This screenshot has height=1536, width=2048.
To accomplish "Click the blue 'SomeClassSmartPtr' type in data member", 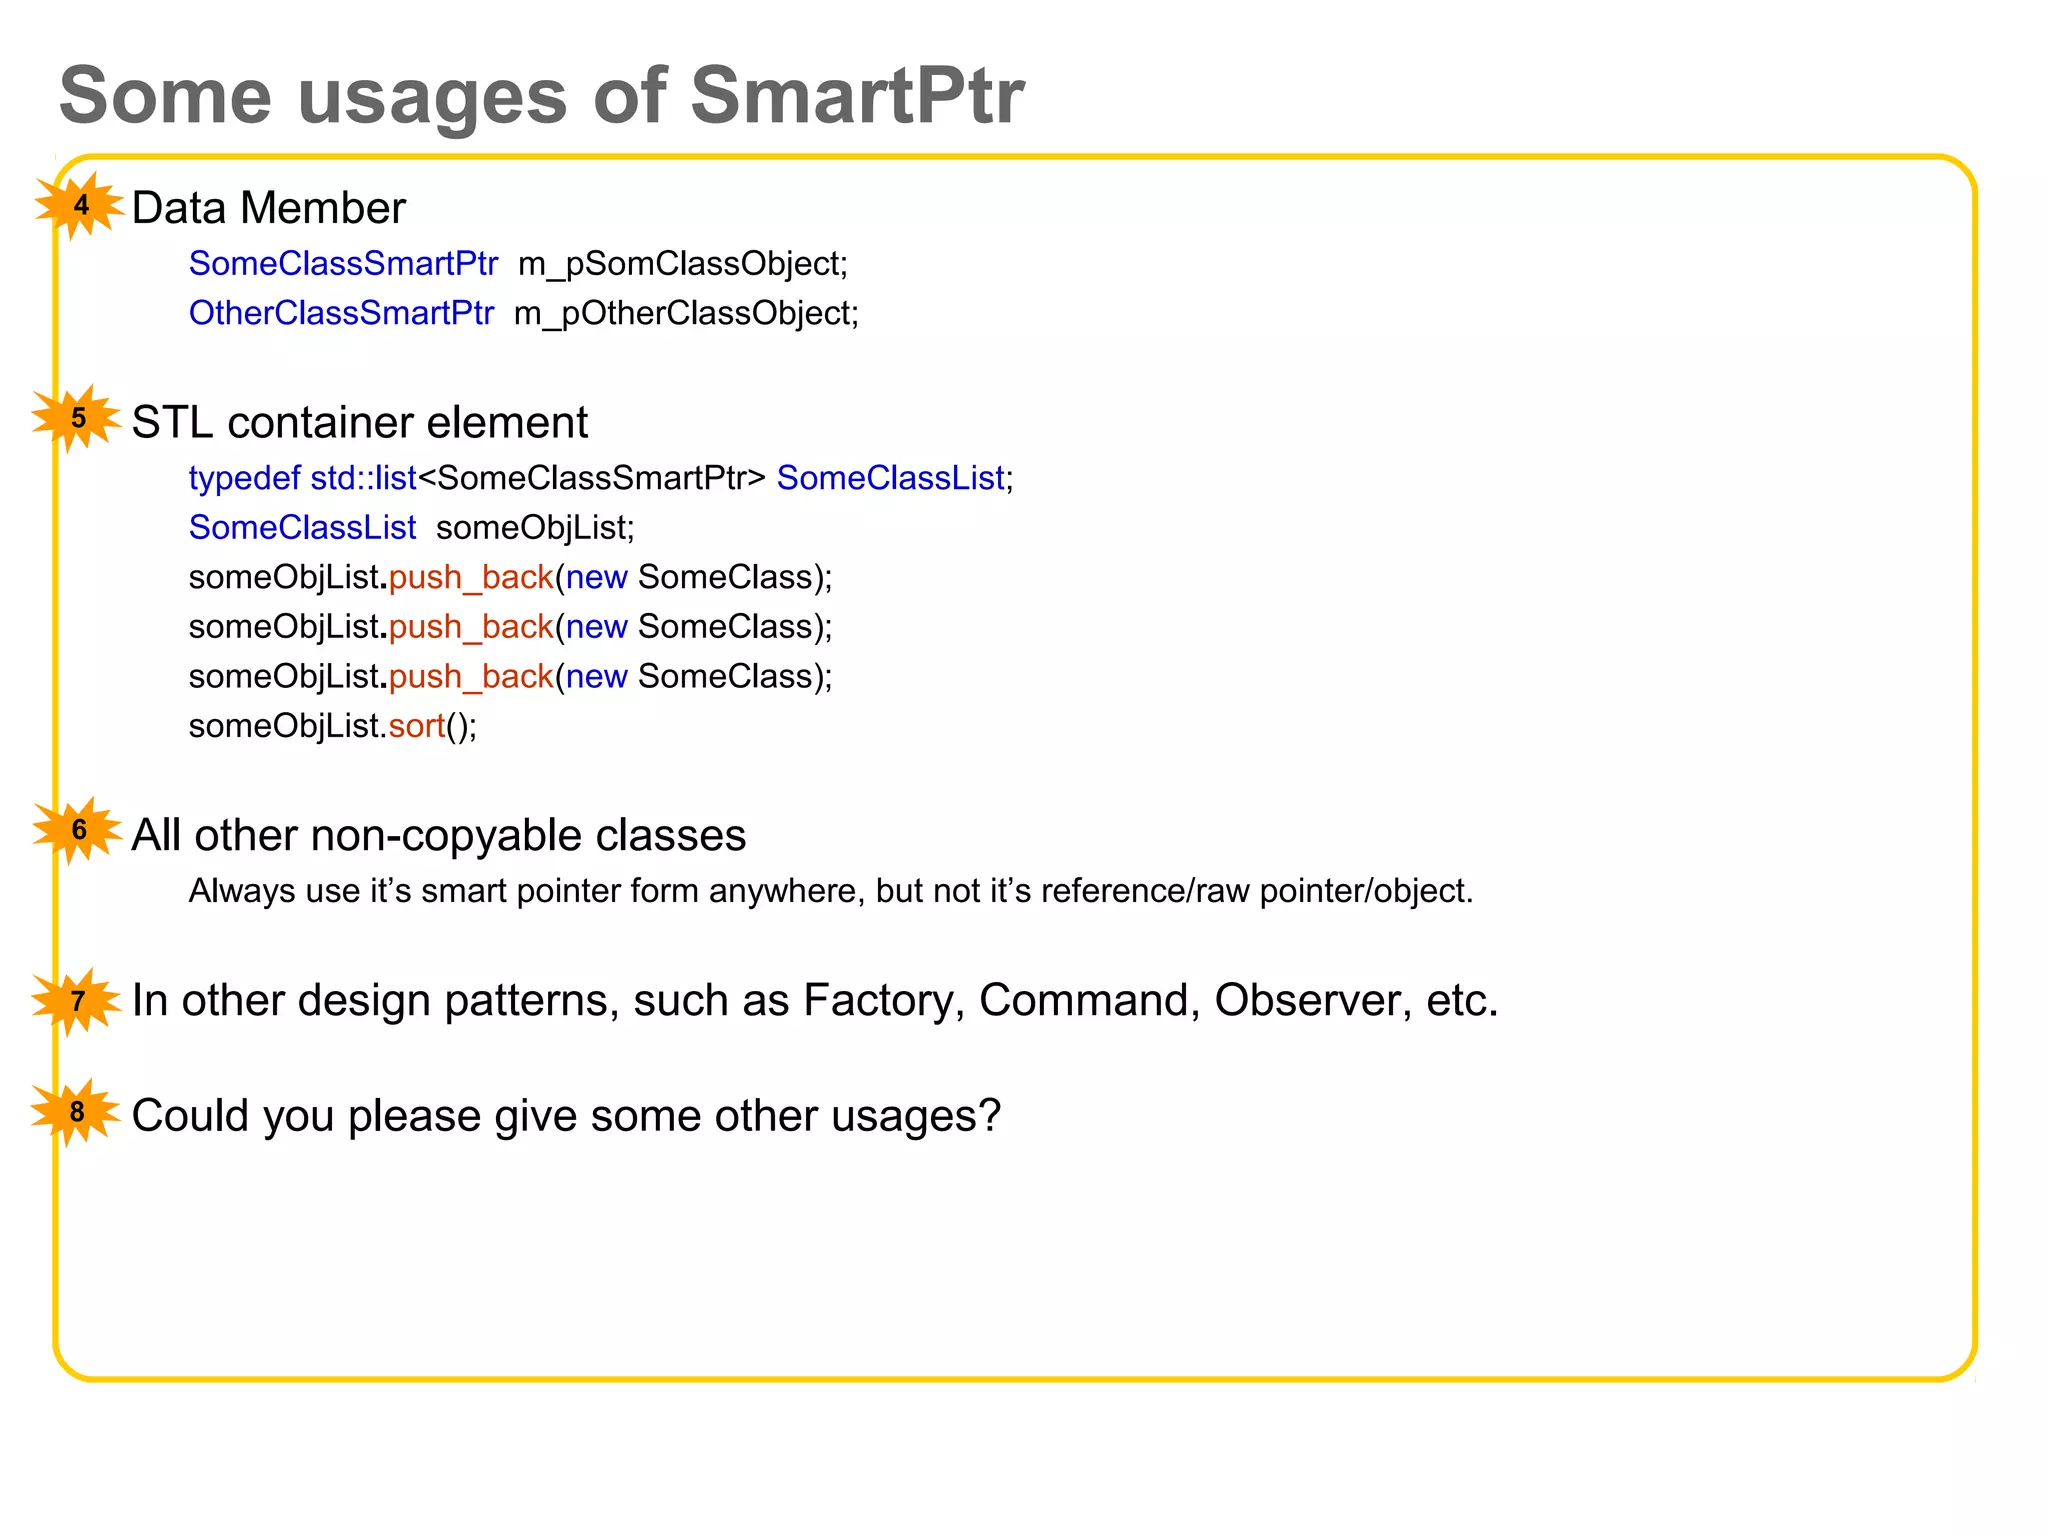I will pos(343,264).
